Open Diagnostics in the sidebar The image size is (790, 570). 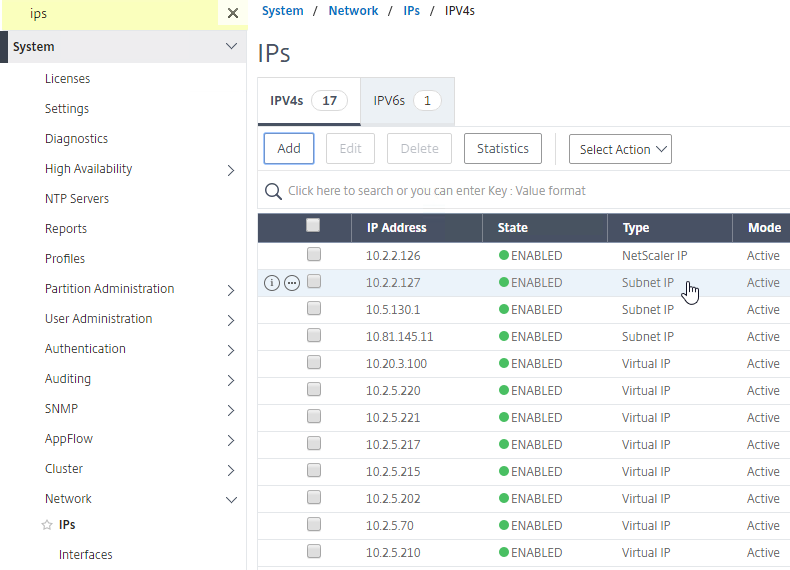77,139
